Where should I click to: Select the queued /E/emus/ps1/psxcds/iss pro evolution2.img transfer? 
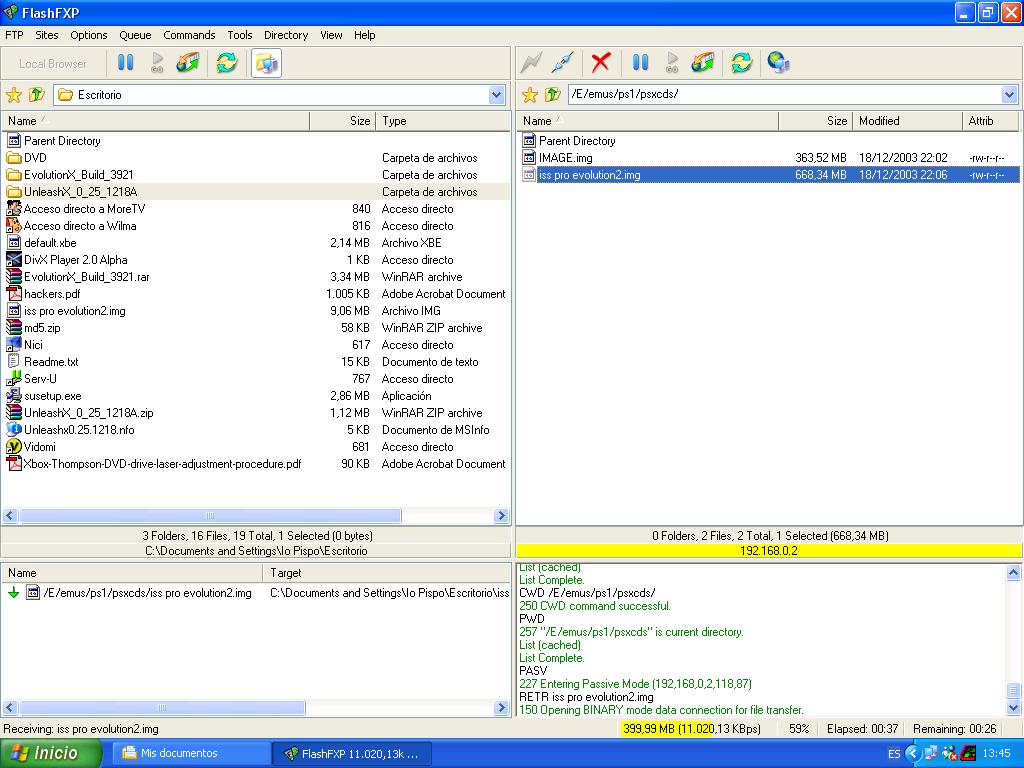tap(148, 592)
